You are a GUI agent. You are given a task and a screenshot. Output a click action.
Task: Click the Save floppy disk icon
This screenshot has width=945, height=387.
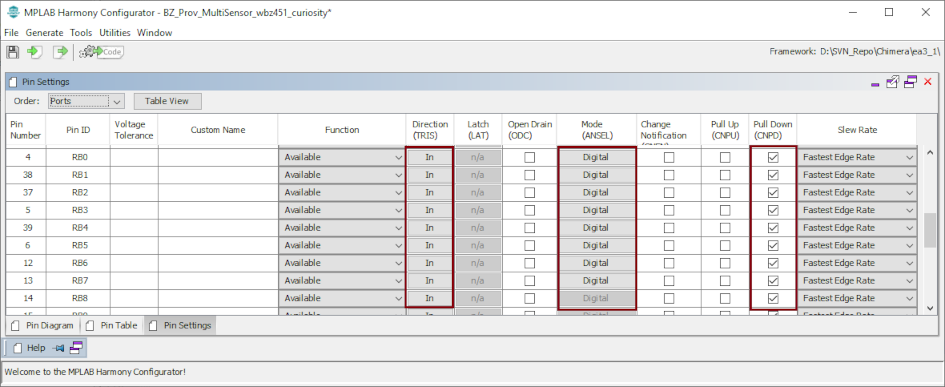point(13,52)
